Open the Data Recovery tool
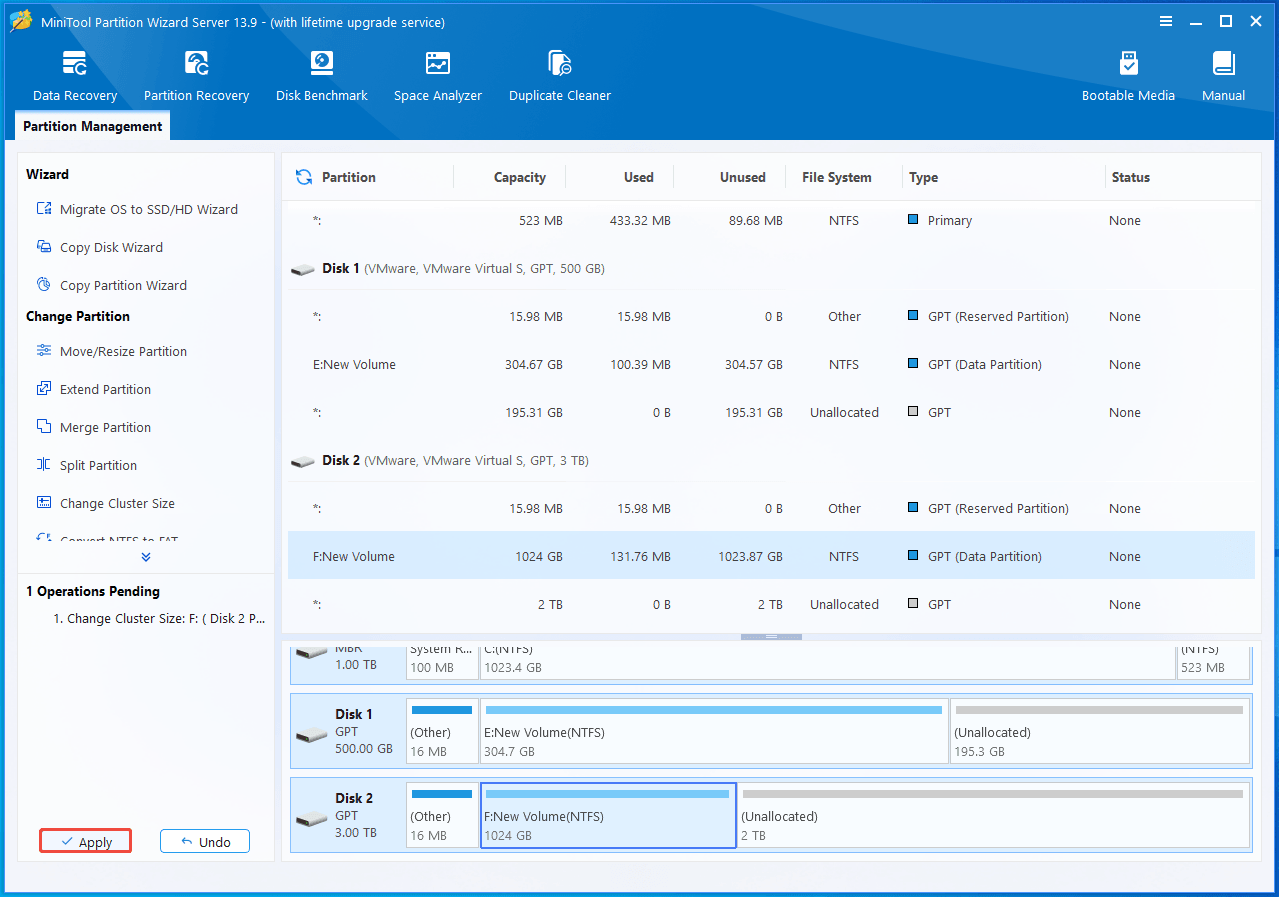The image size is (1279, 897). [75, 77]
